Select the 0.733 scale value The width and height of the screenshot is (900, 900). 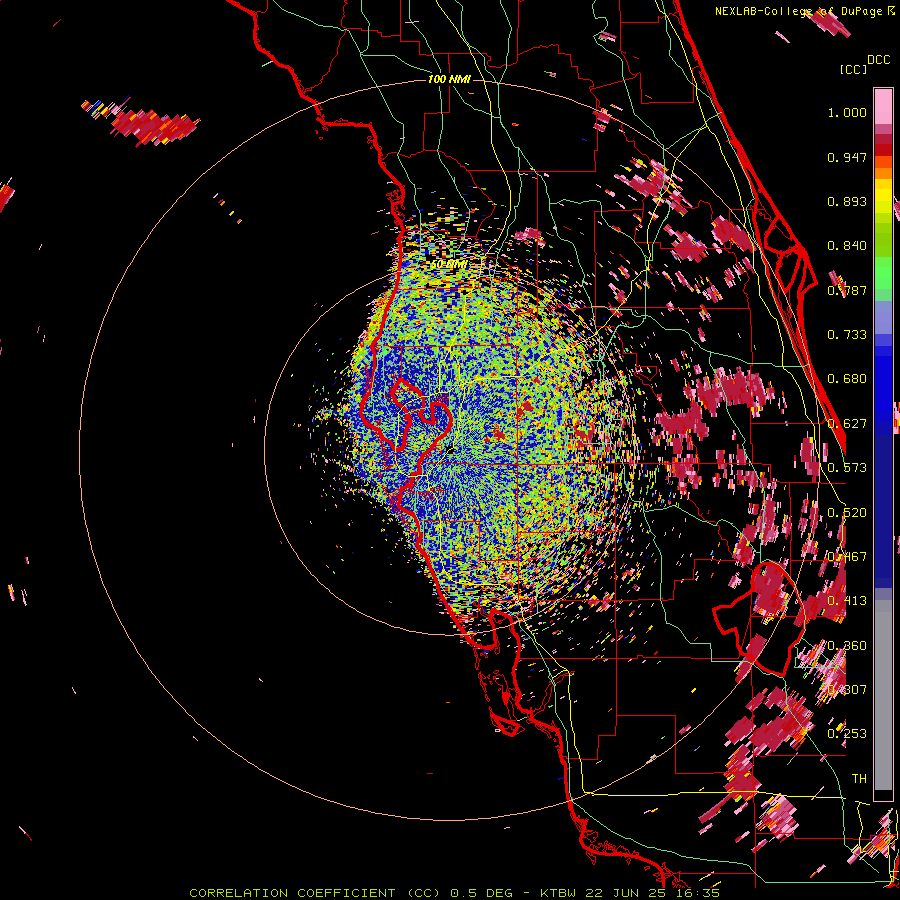(847, 334)
